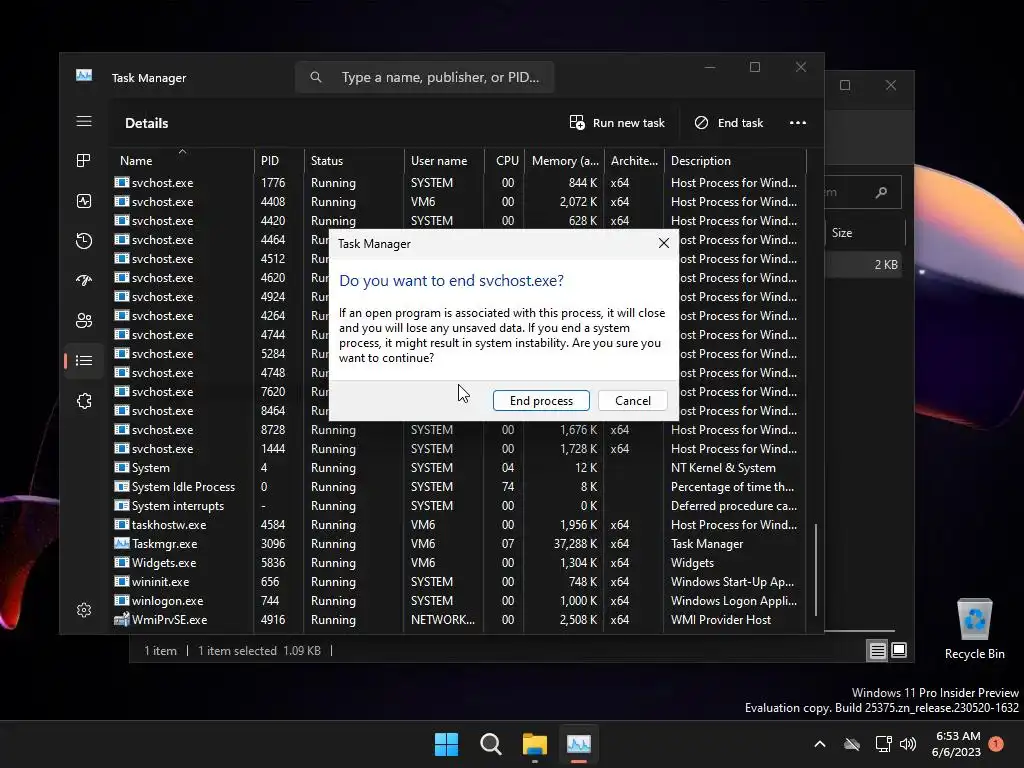Open the network tray icon

pos(883,744)
